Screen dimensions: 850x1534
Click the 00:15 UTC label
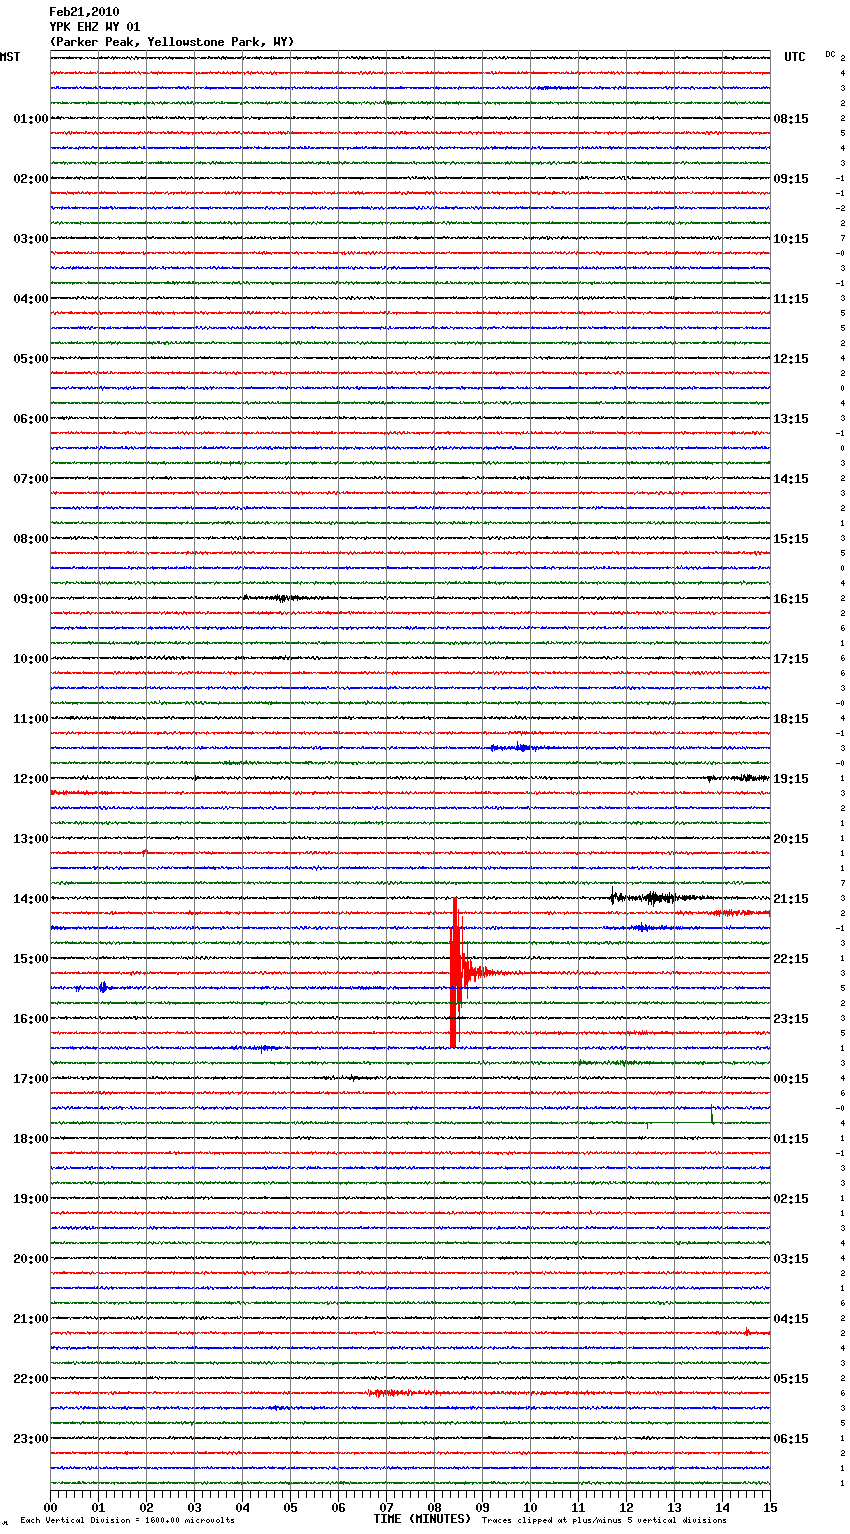click(791, 1079)
